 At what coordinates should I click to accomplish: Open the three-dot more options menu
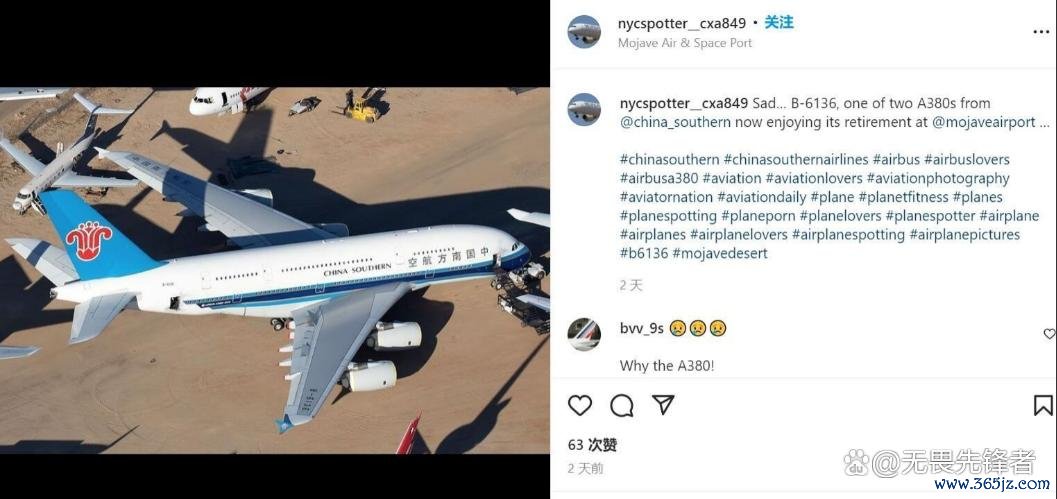click(x=1041, y=32)
